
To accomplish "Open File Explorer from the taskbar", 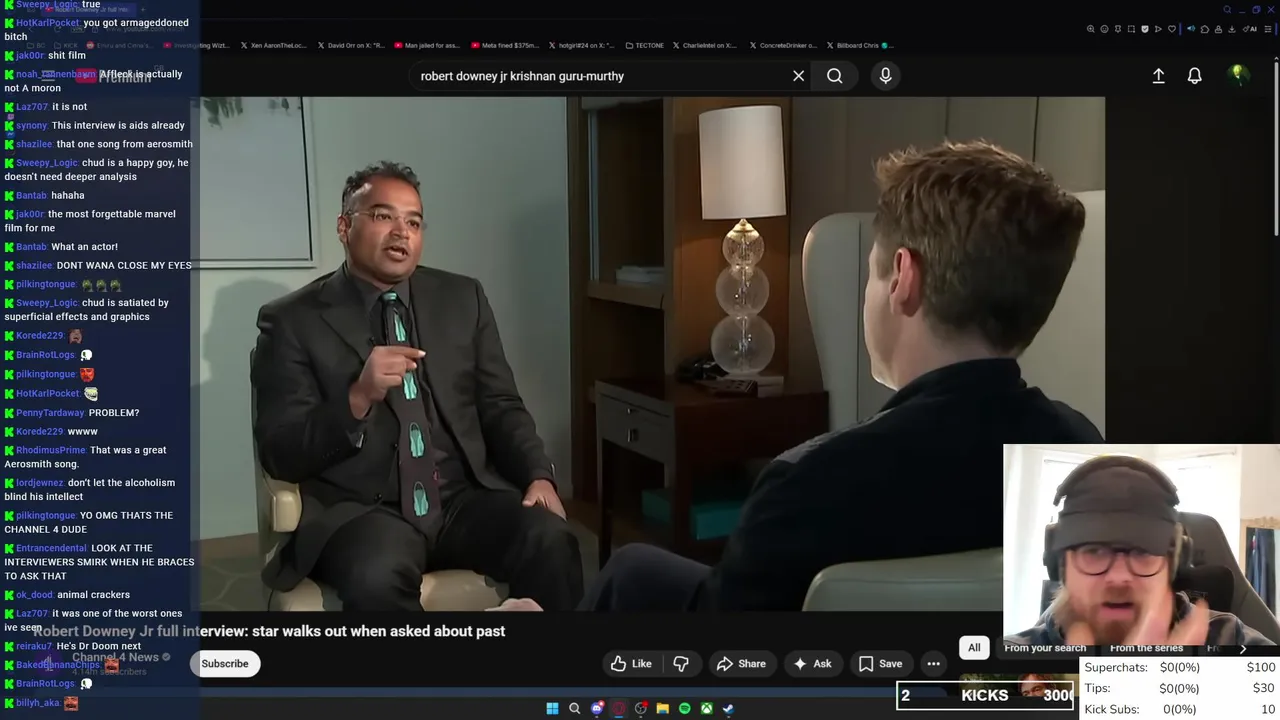I will click(662, 709).
